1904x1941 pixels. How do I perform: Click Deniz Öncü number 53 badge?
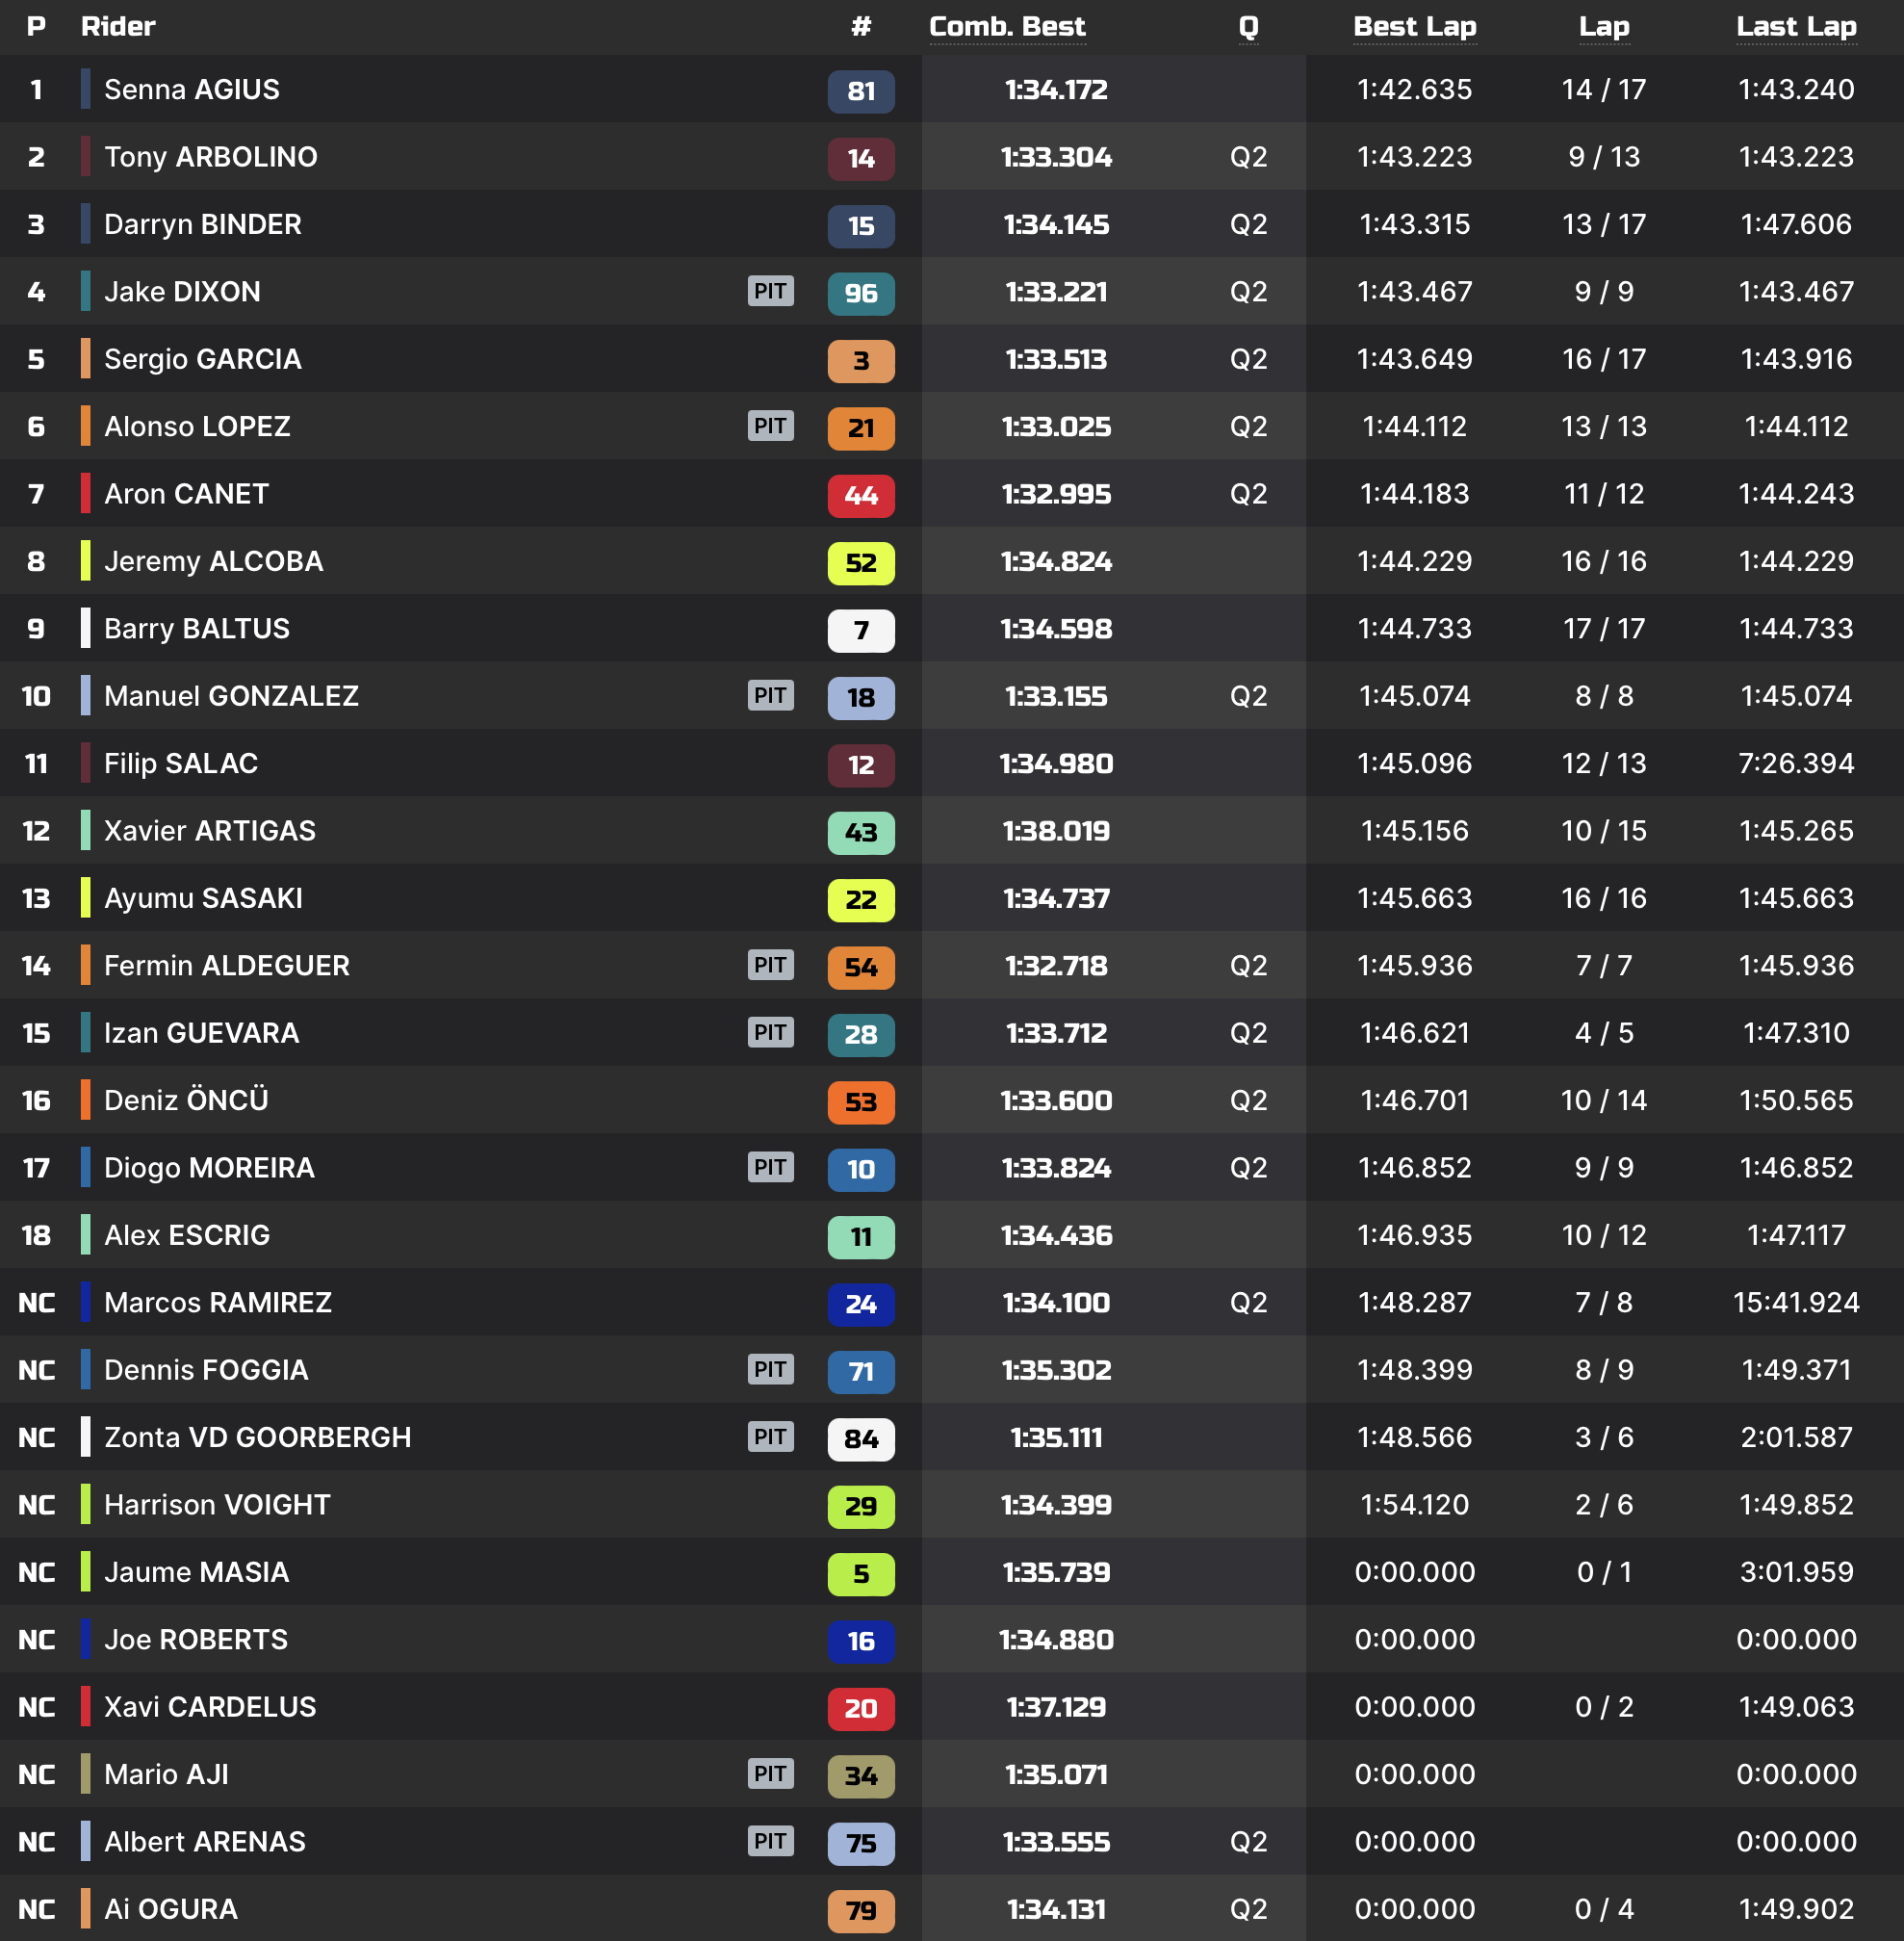pyautogui.click(x=860, y=1102)
